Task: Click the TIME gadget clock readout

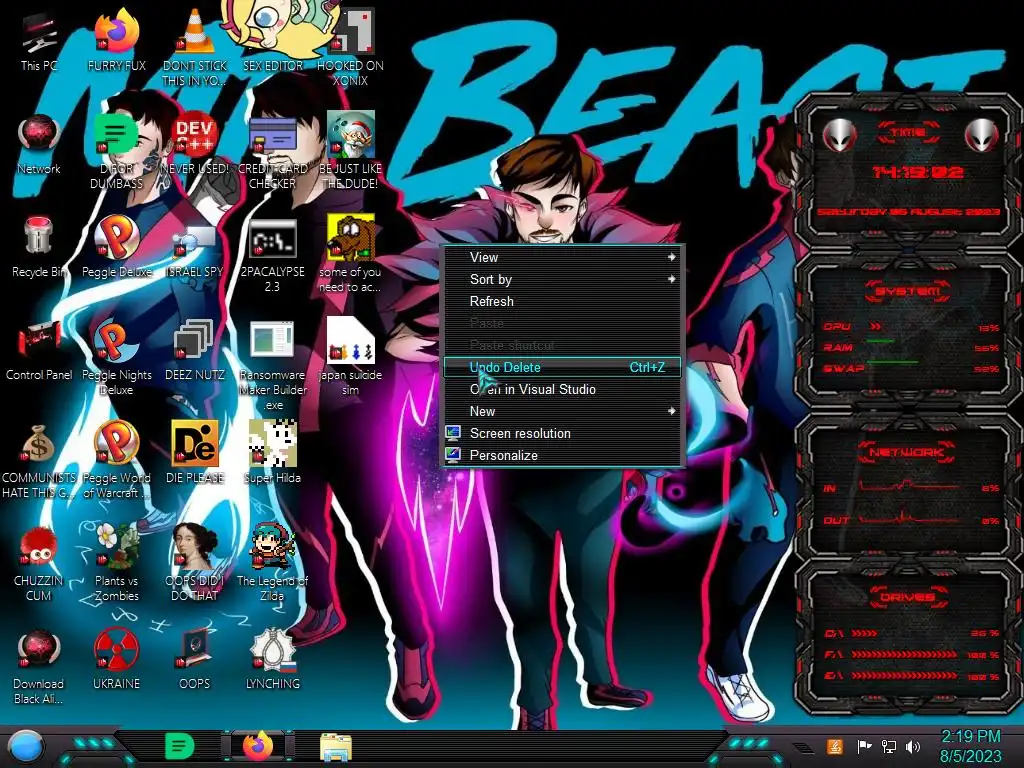Action: [918, 172]
